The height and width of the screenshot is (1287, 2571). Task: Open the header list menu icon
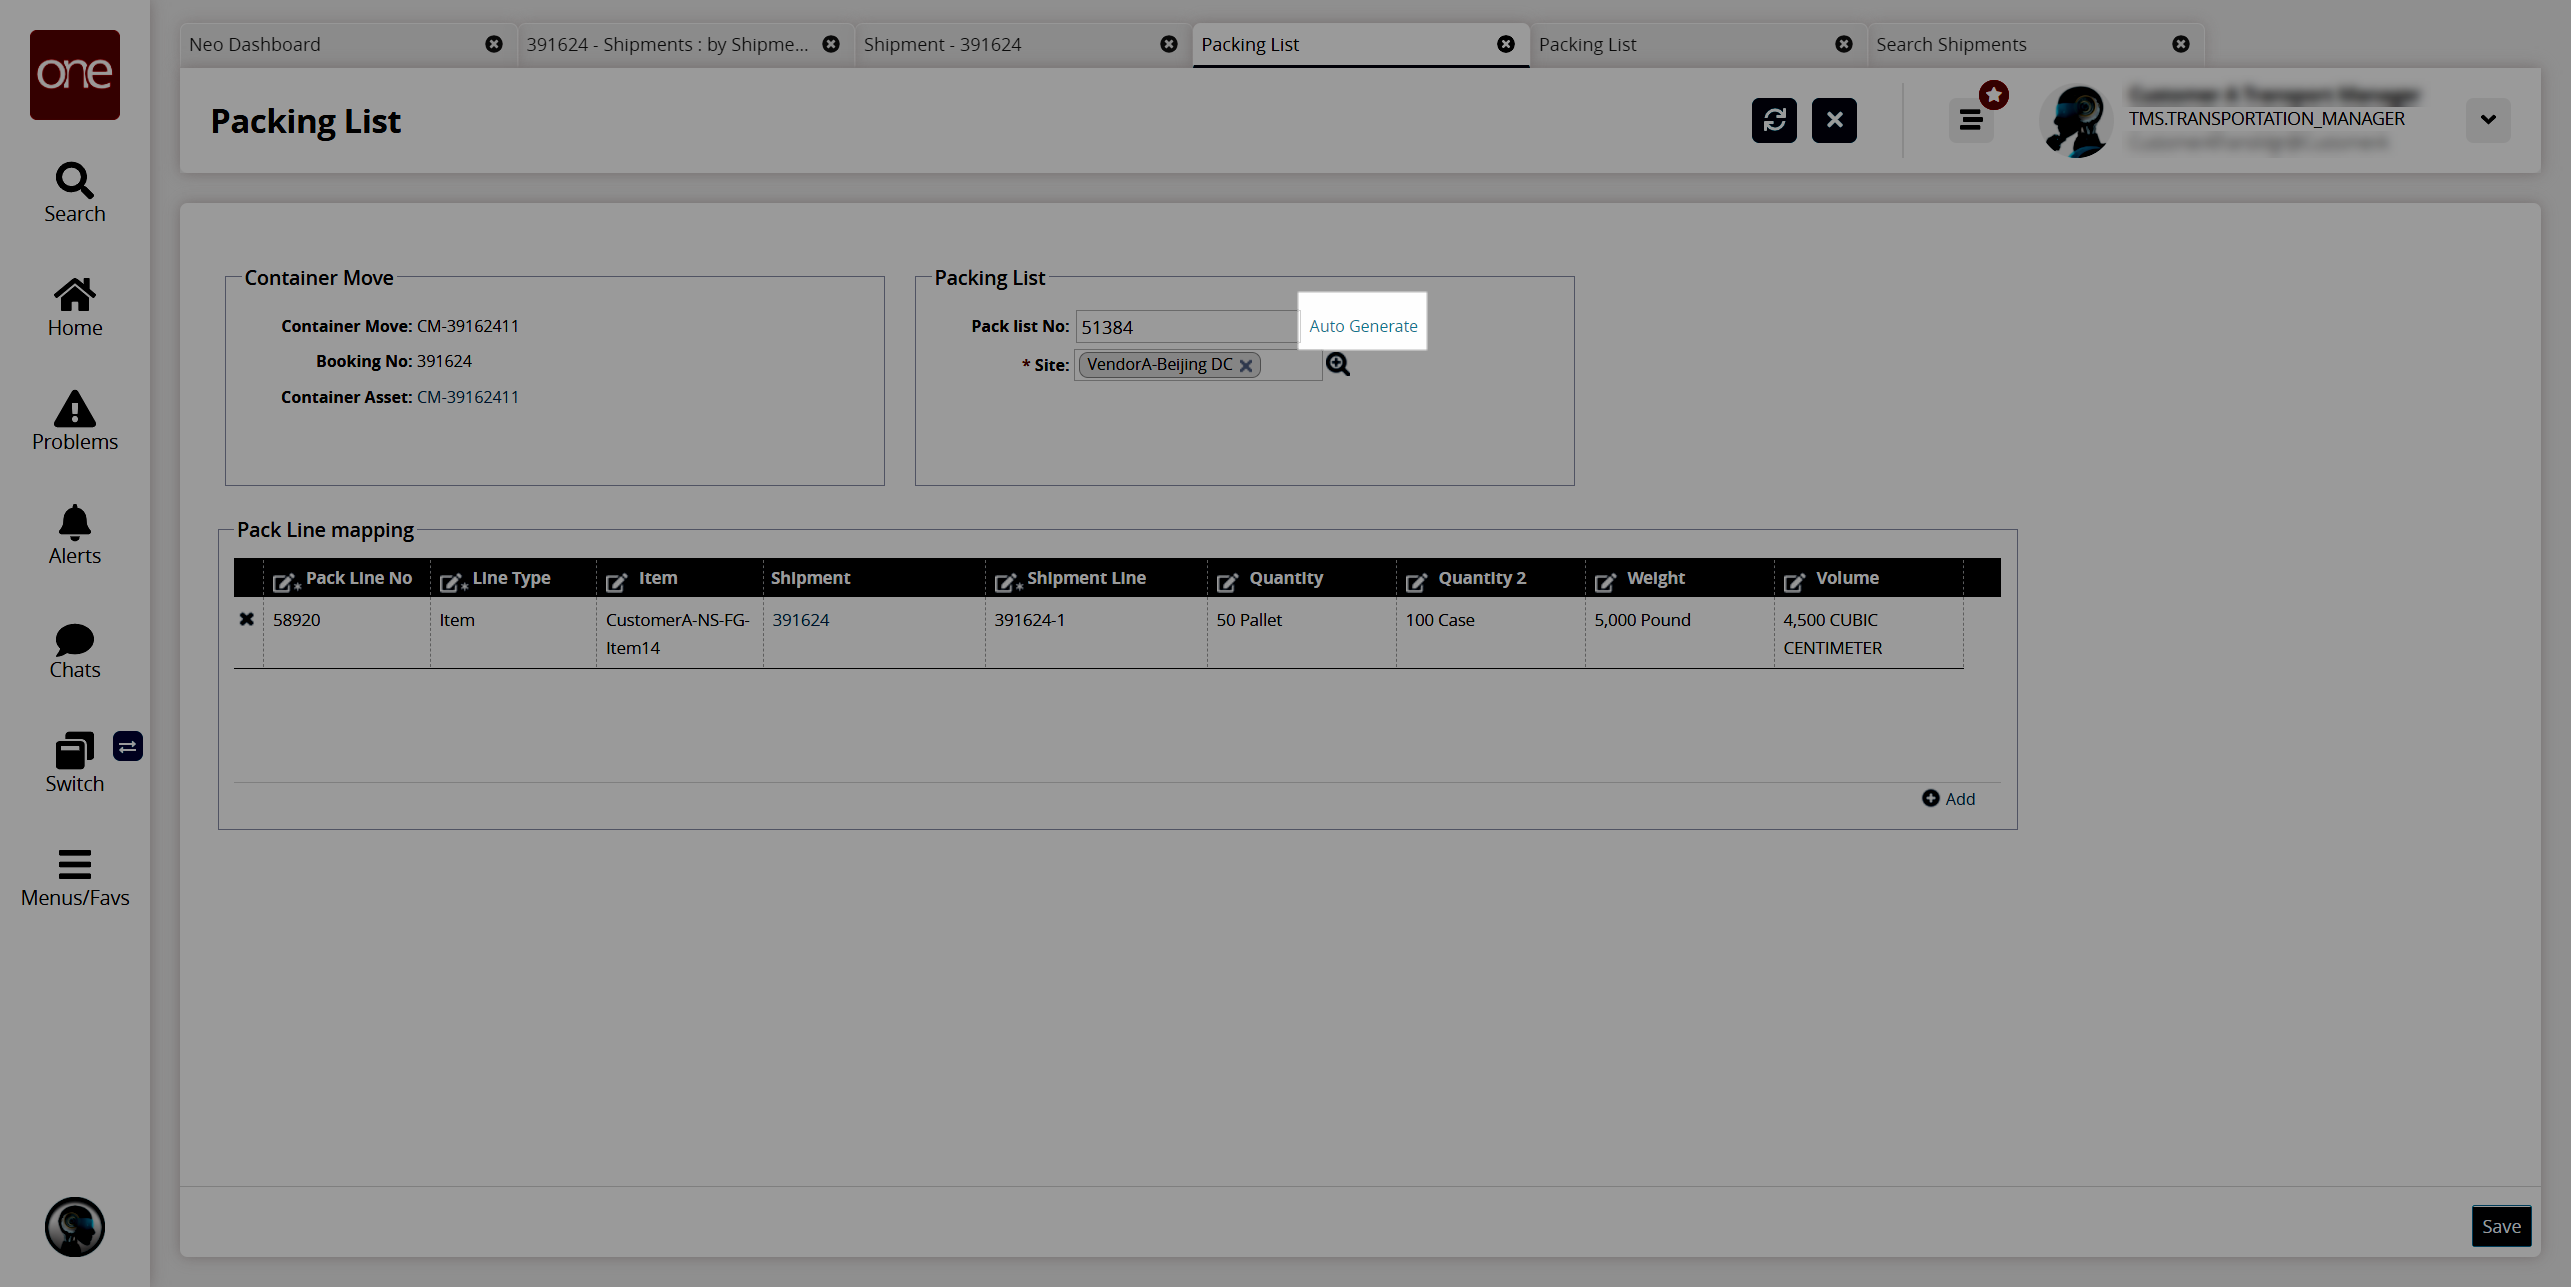[x=1971, y=120]
